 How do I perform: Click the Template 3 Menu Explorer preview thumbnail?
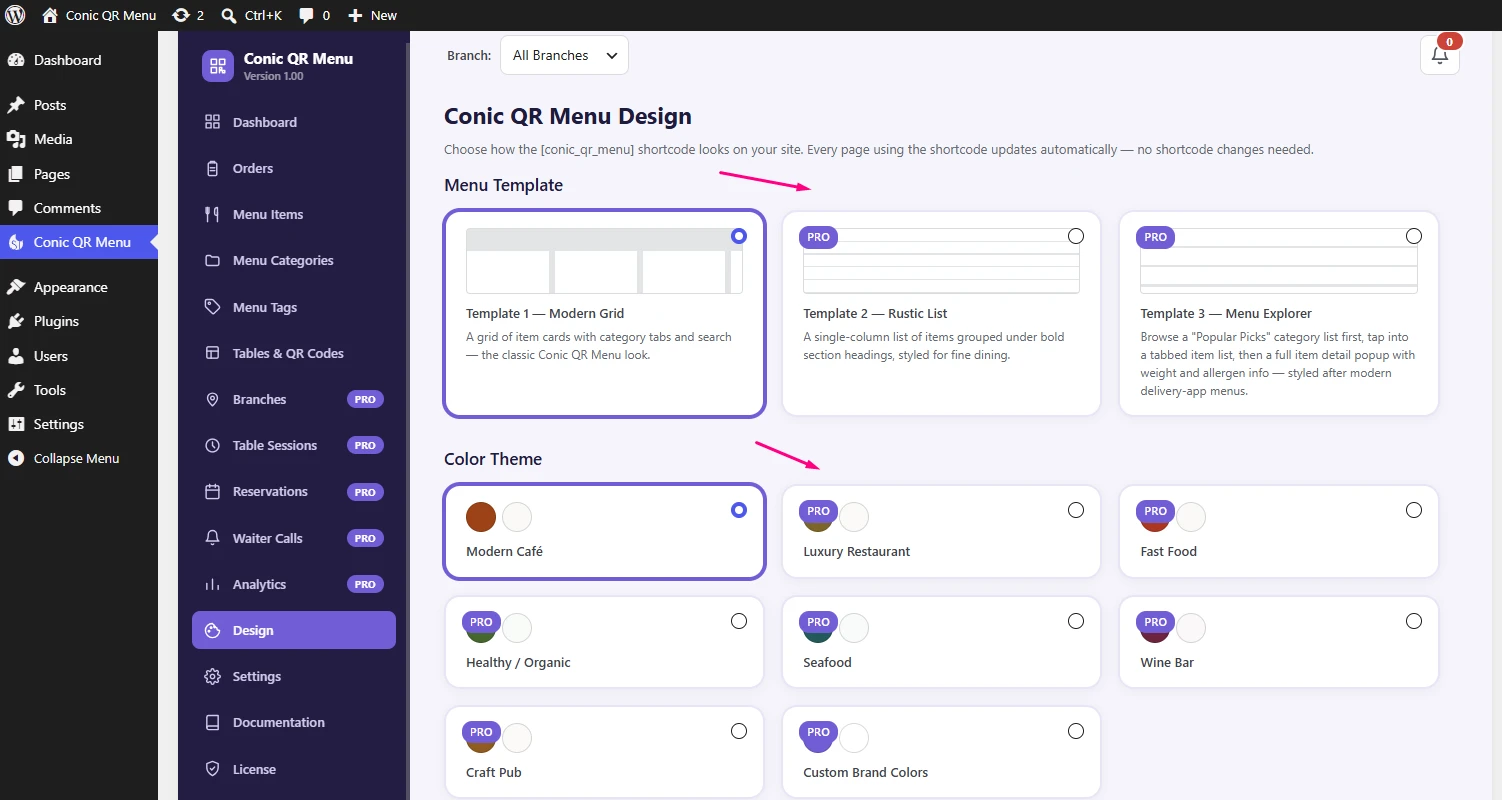[1279, 261]
